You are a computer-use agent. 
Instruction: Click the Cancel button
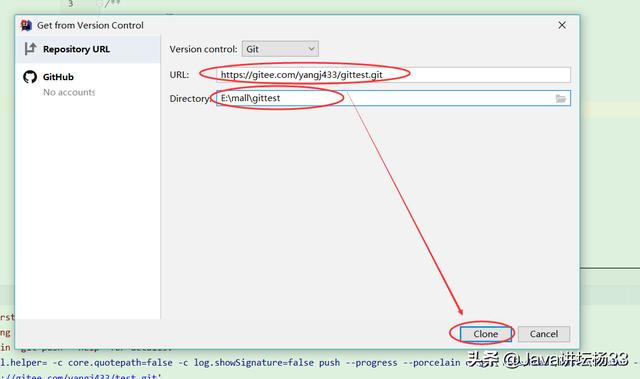point(544,334)
